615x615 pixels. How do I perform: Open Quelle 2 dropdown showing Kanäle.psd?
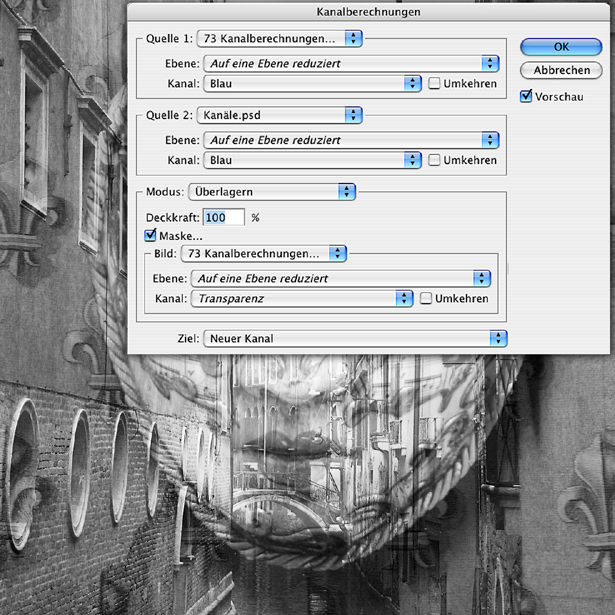tap(279, 115)
